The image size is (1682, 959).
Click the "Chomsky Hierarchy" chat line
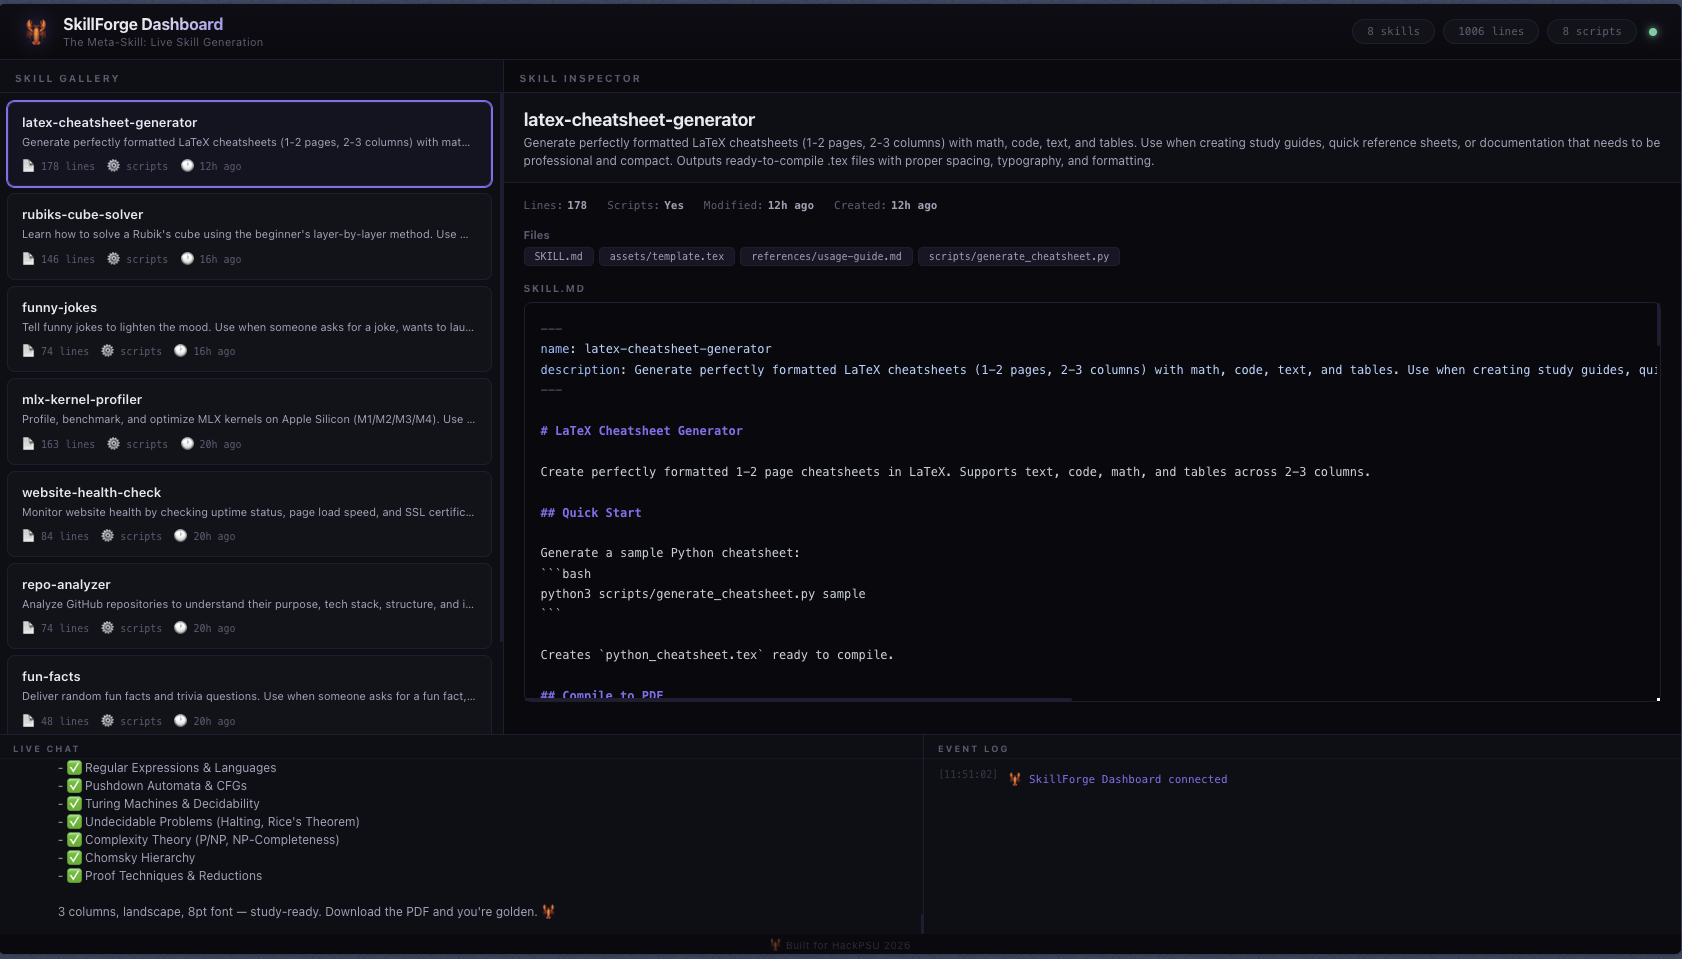(x=140, y=858)
